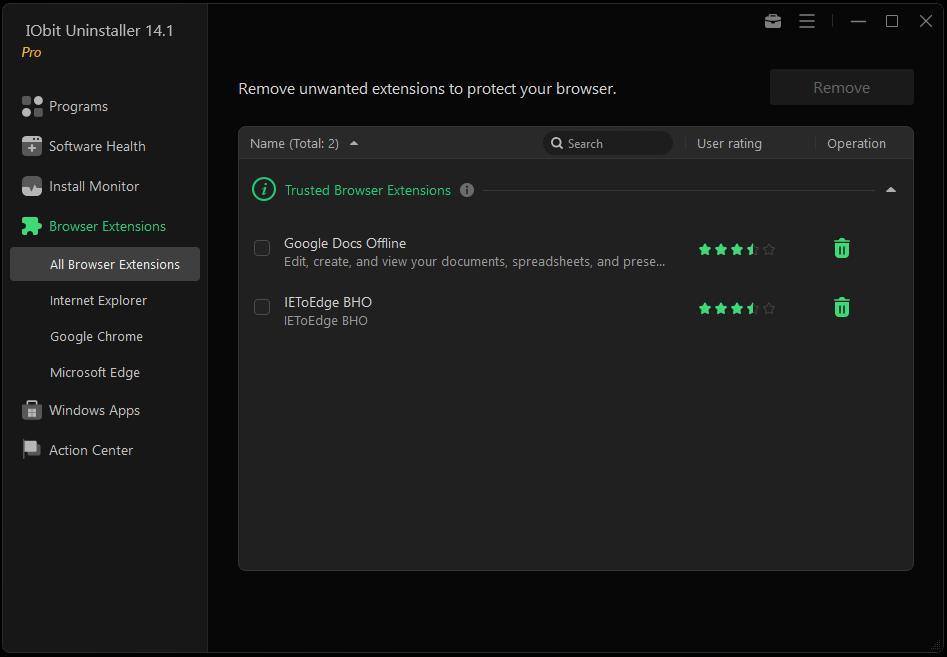Screen dimensions: 947x657
Task: Click the IObit Uninstaller 14.1 title
Action: 100,31
